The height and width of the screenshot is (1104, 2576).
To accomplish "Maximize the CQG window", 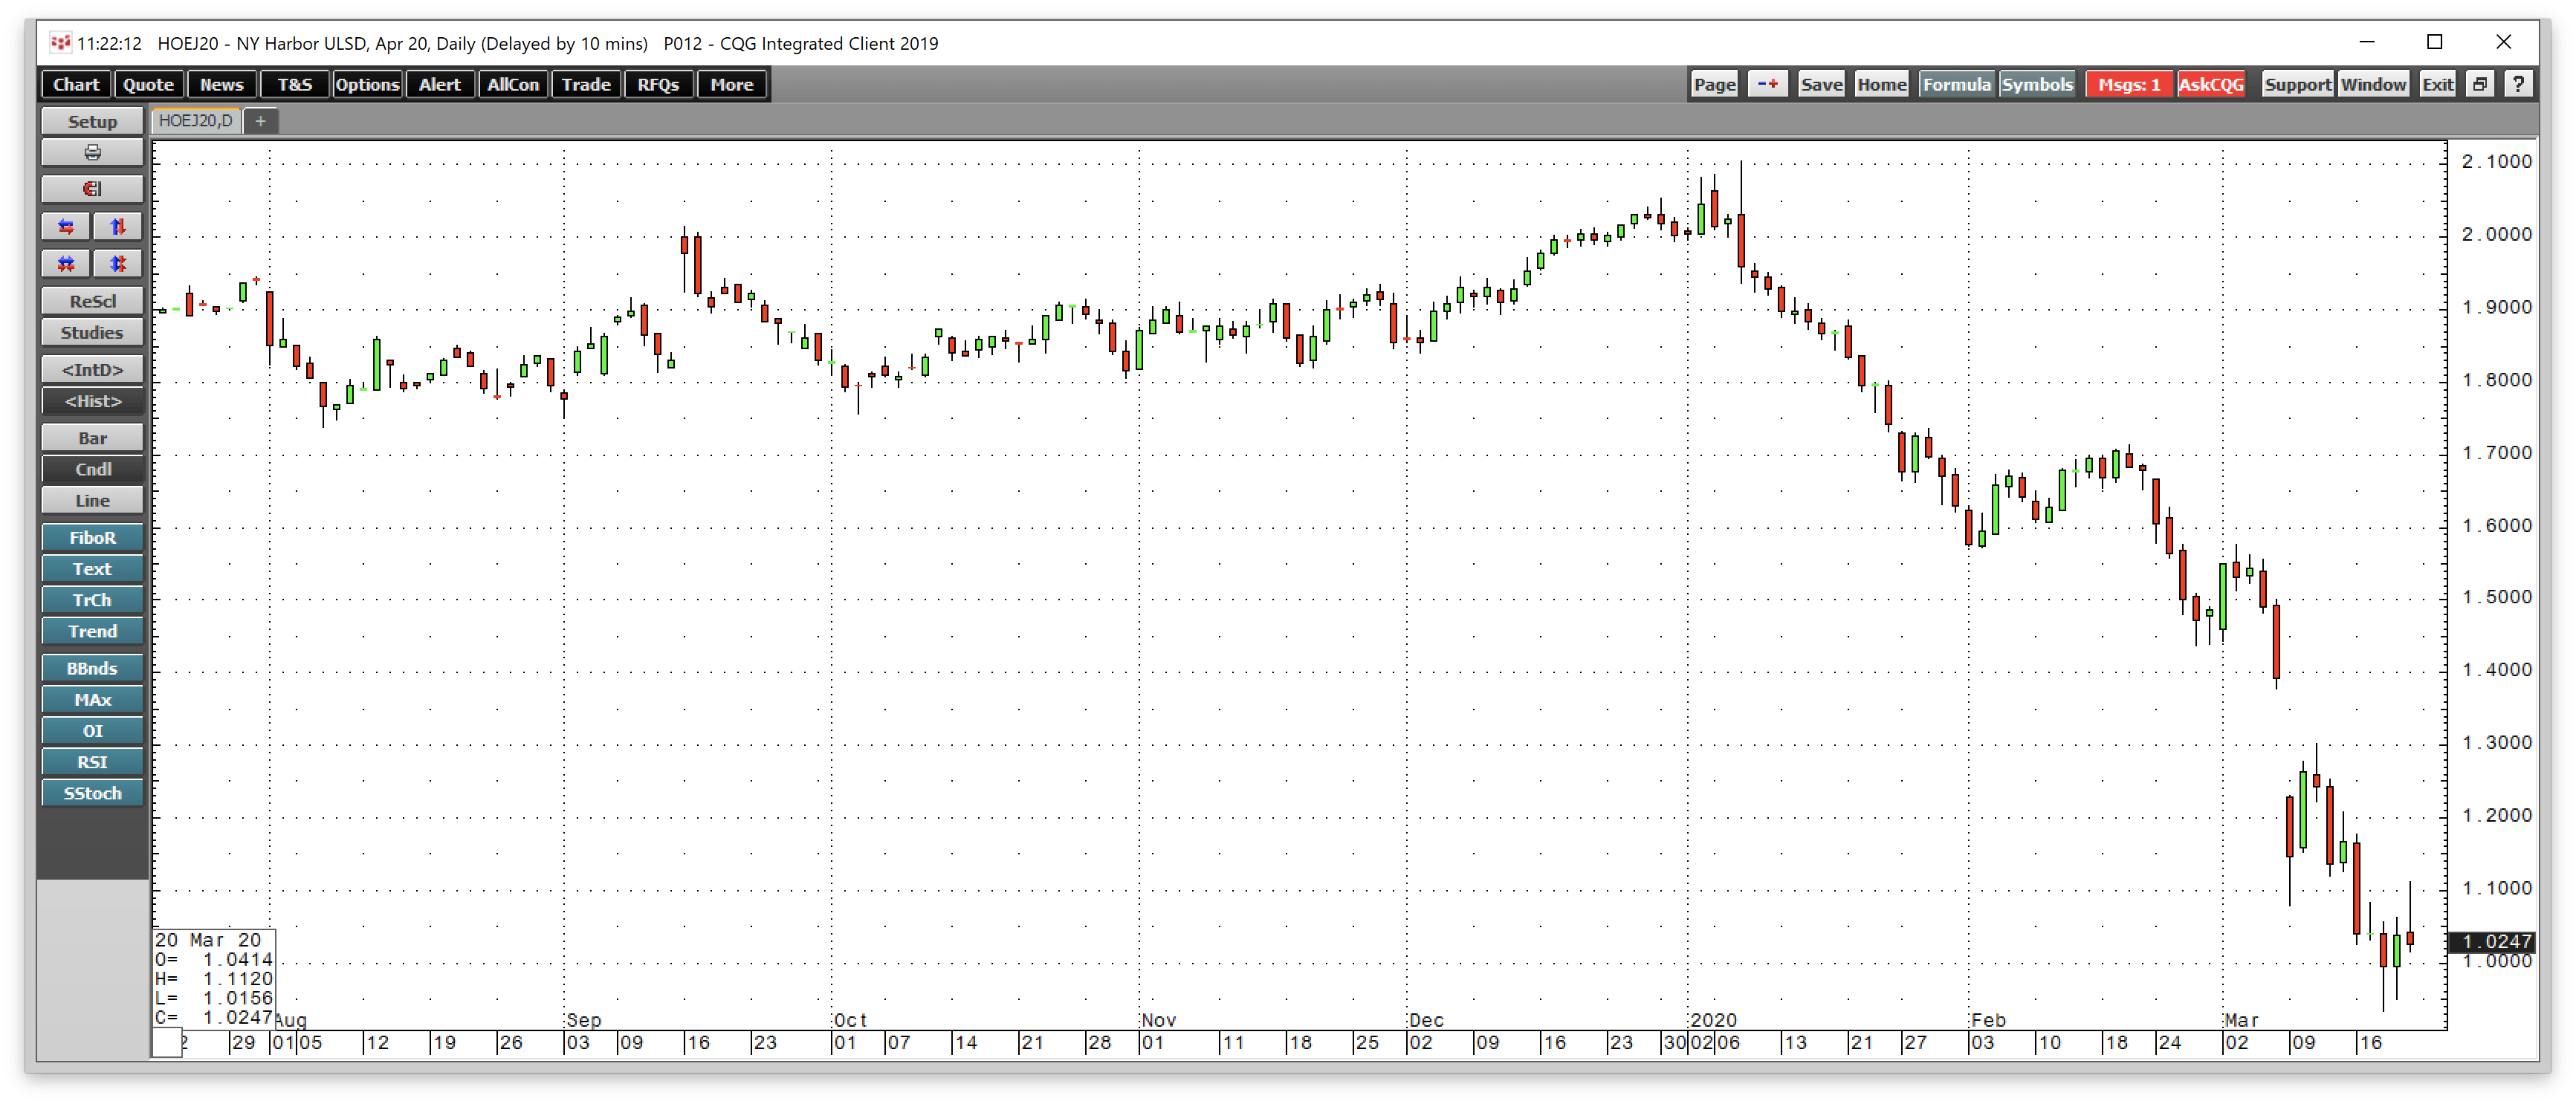I will (2434, 42).
